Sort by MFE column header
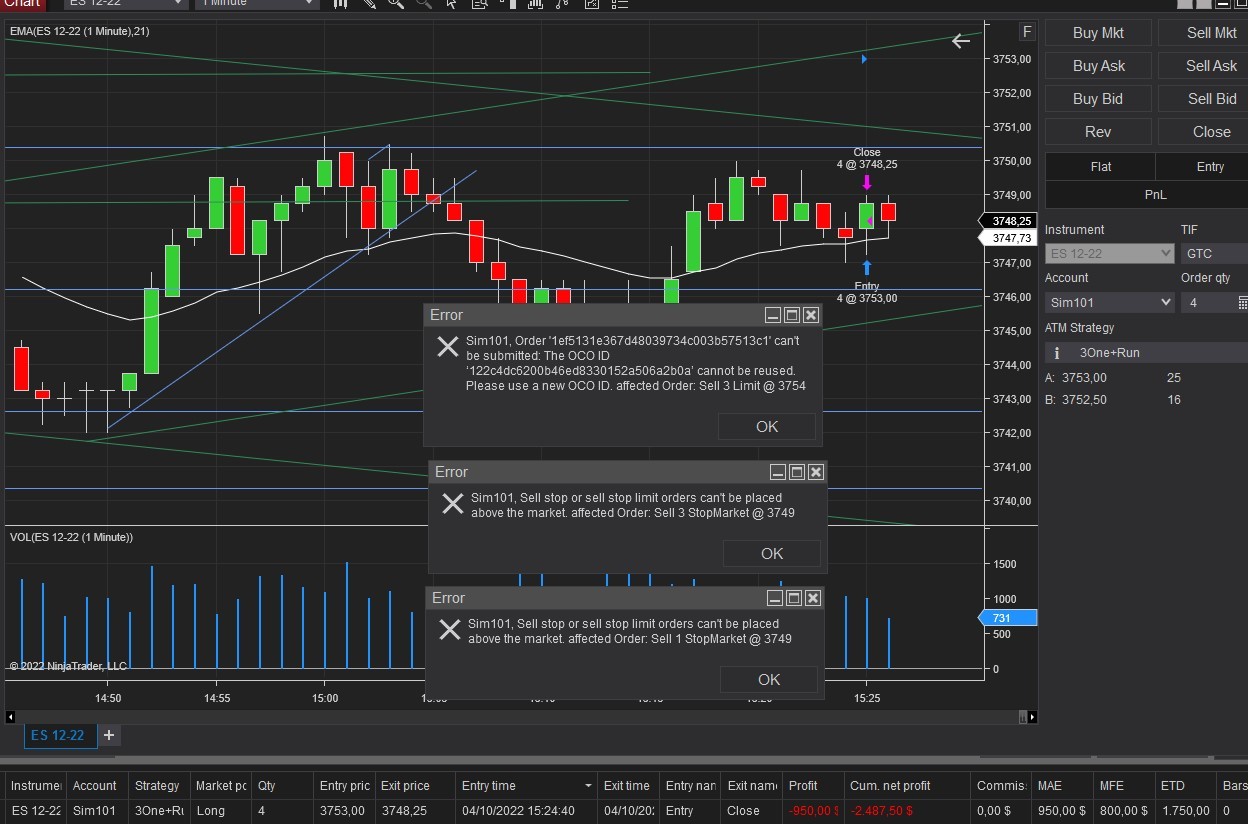 point(1124,786)
